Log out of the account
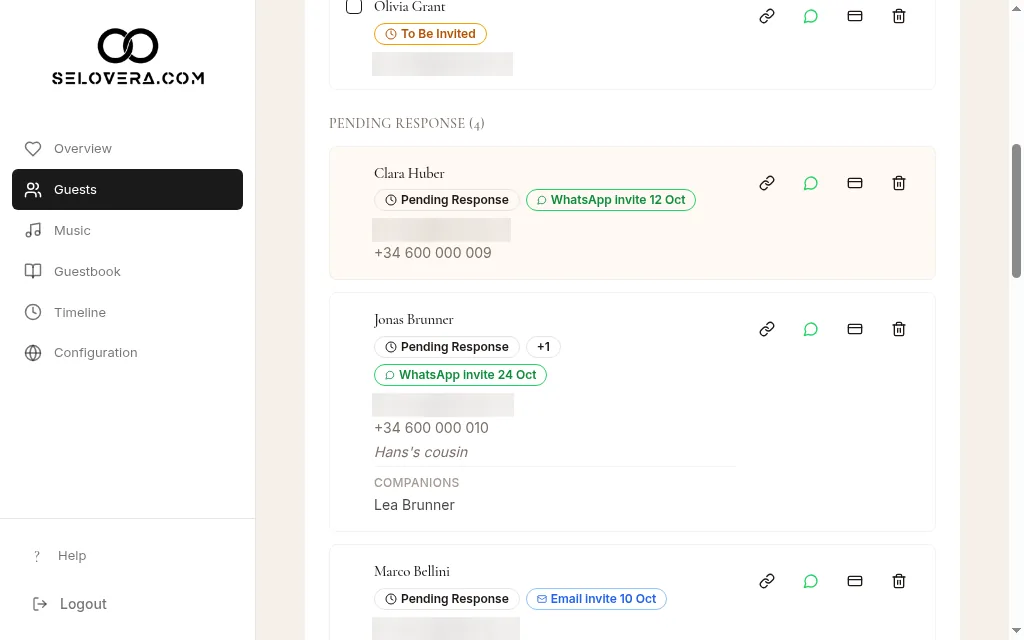This screenshot has width=1024, height=640. tap(70, 604)
